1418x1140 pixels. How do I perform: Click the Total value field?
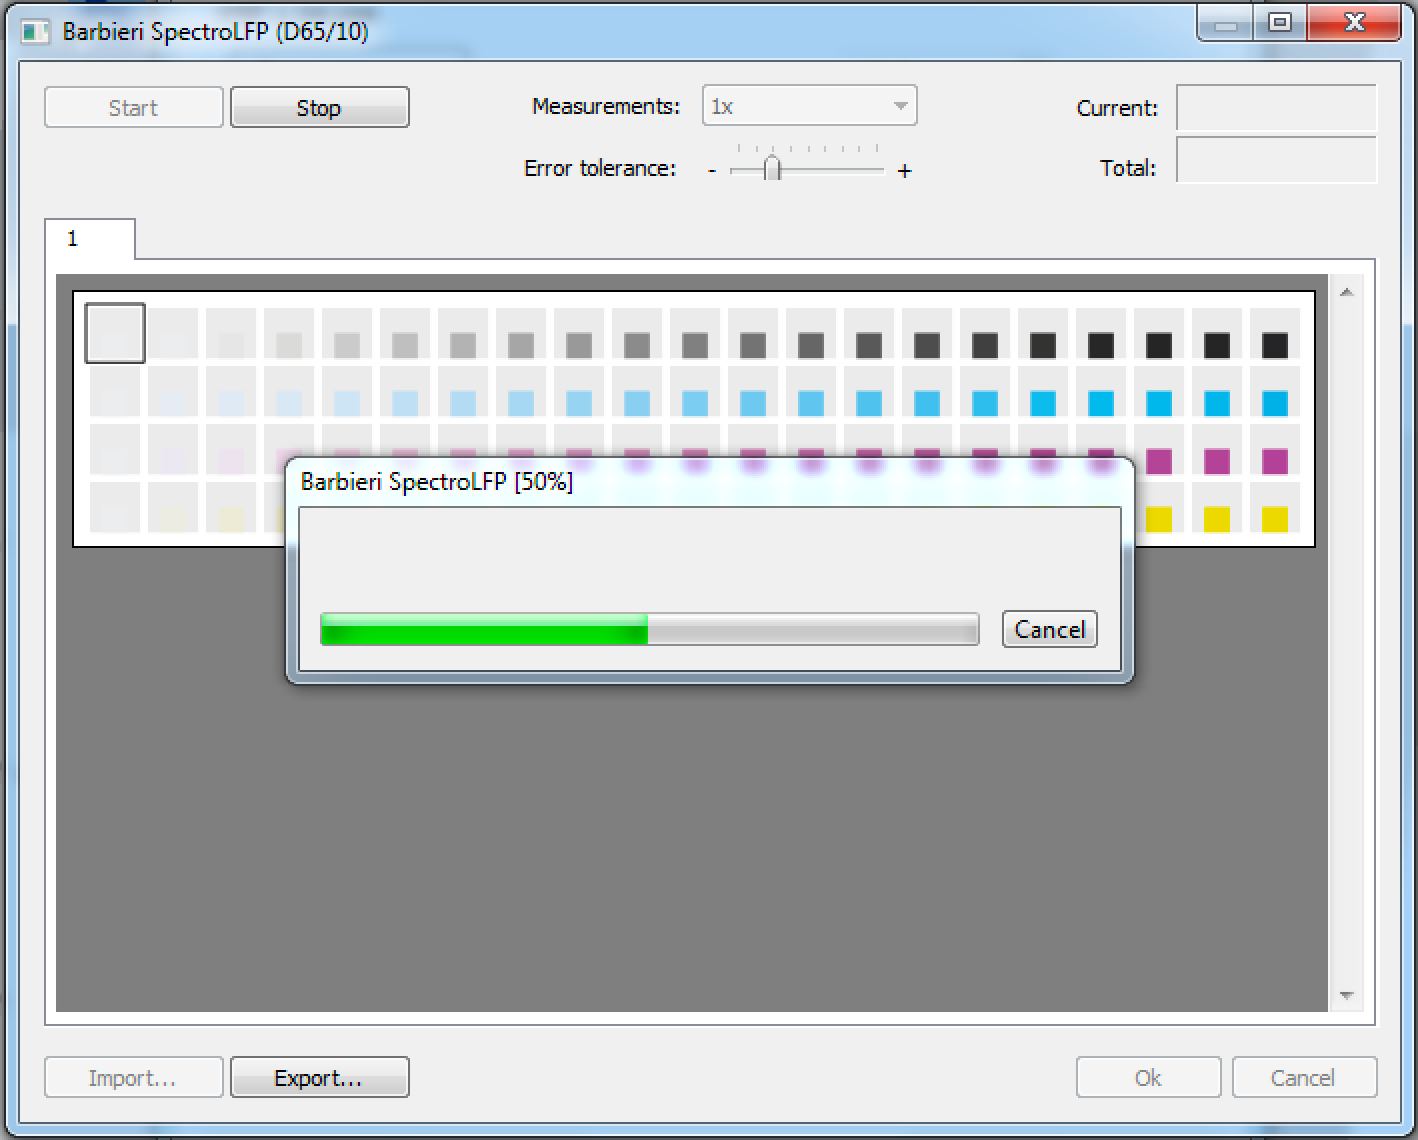[1276, 161]
